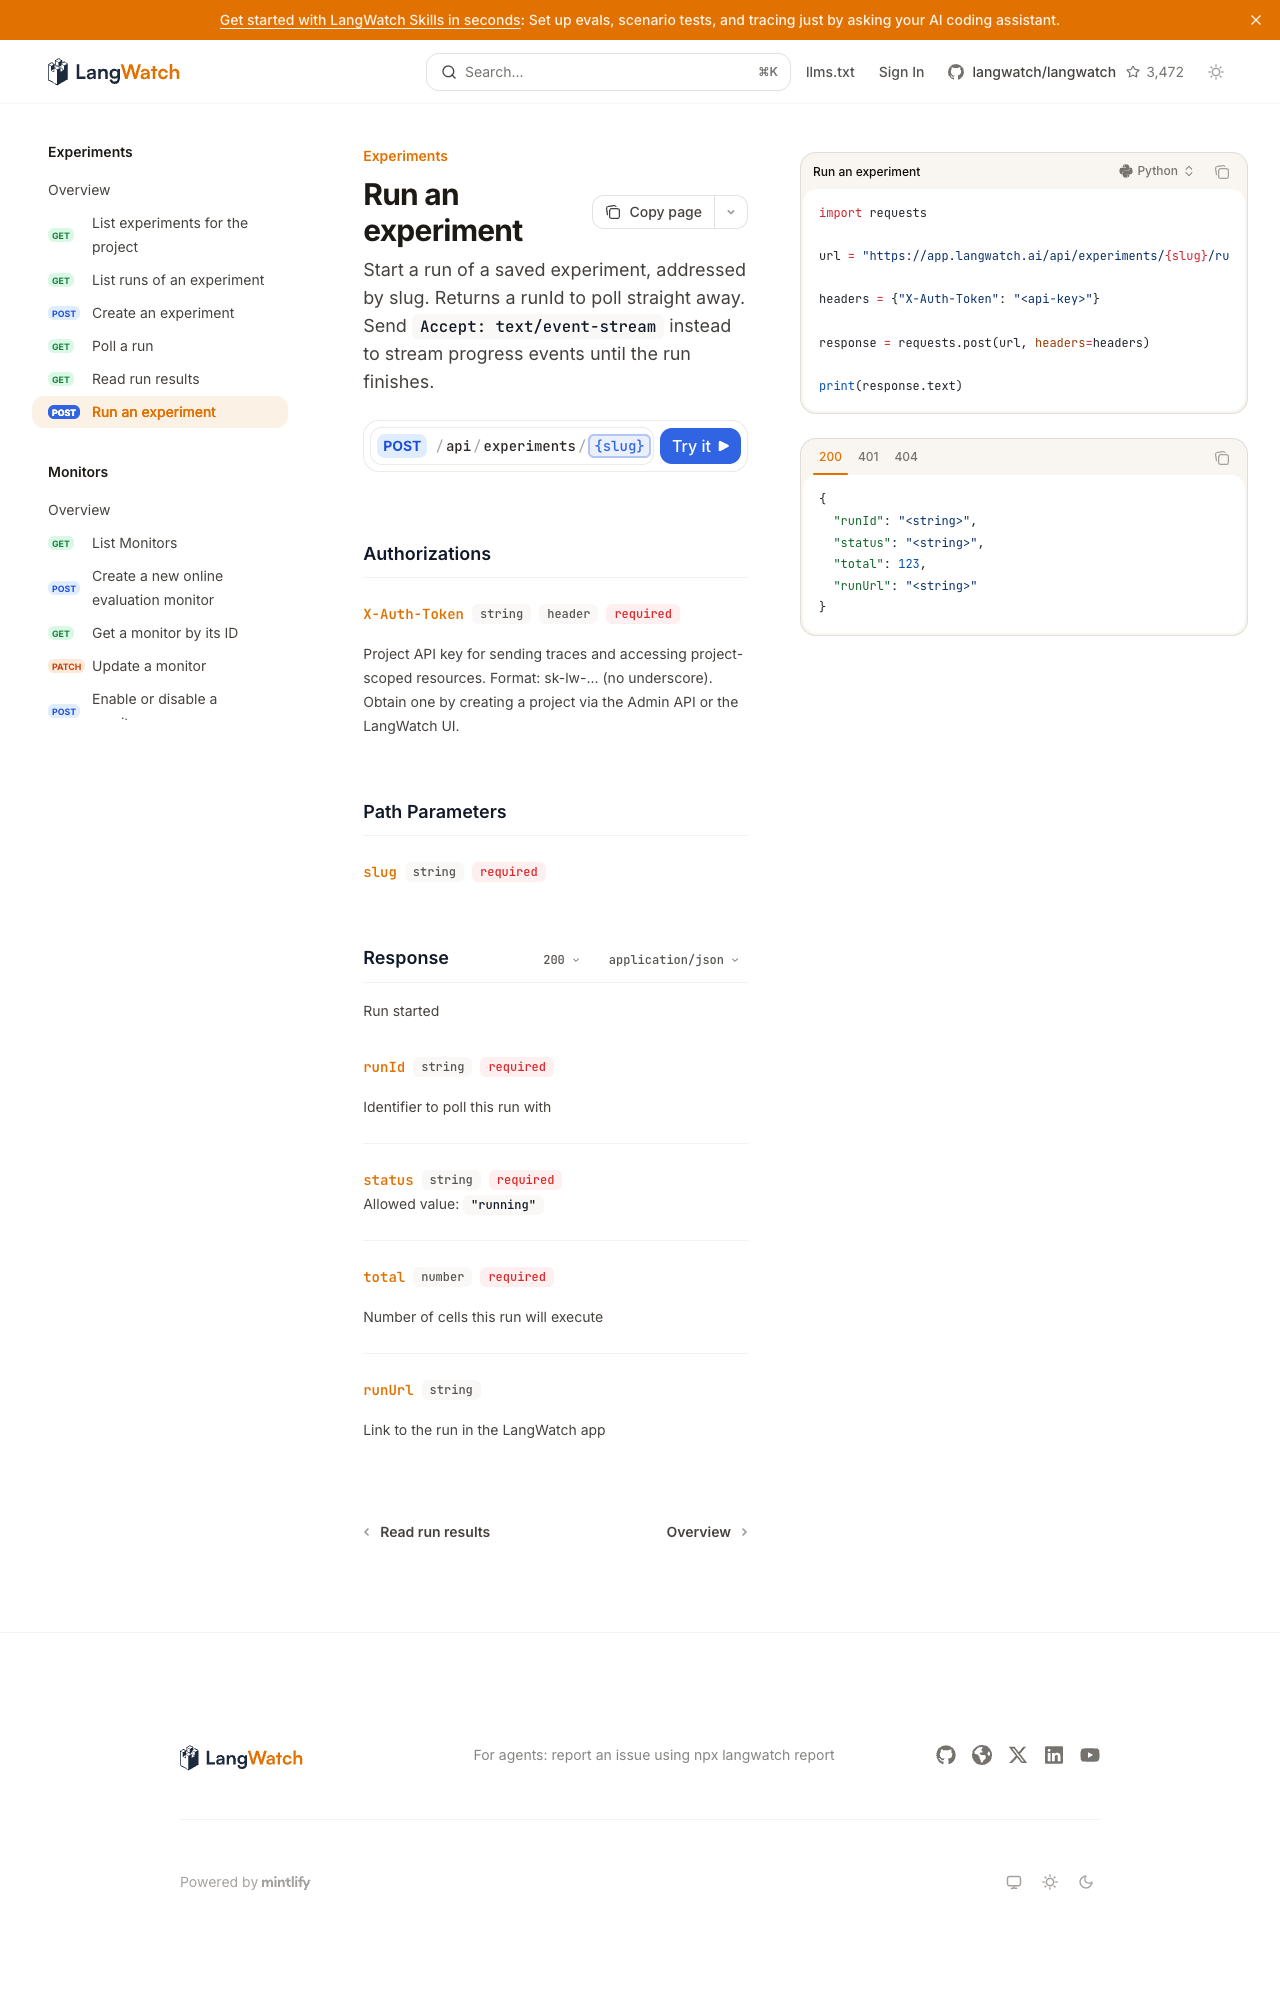Image resolution: width=1280 pixels, height=2008 pixels.
Task: Click the Search input field
Action: [x=608, y=72]
